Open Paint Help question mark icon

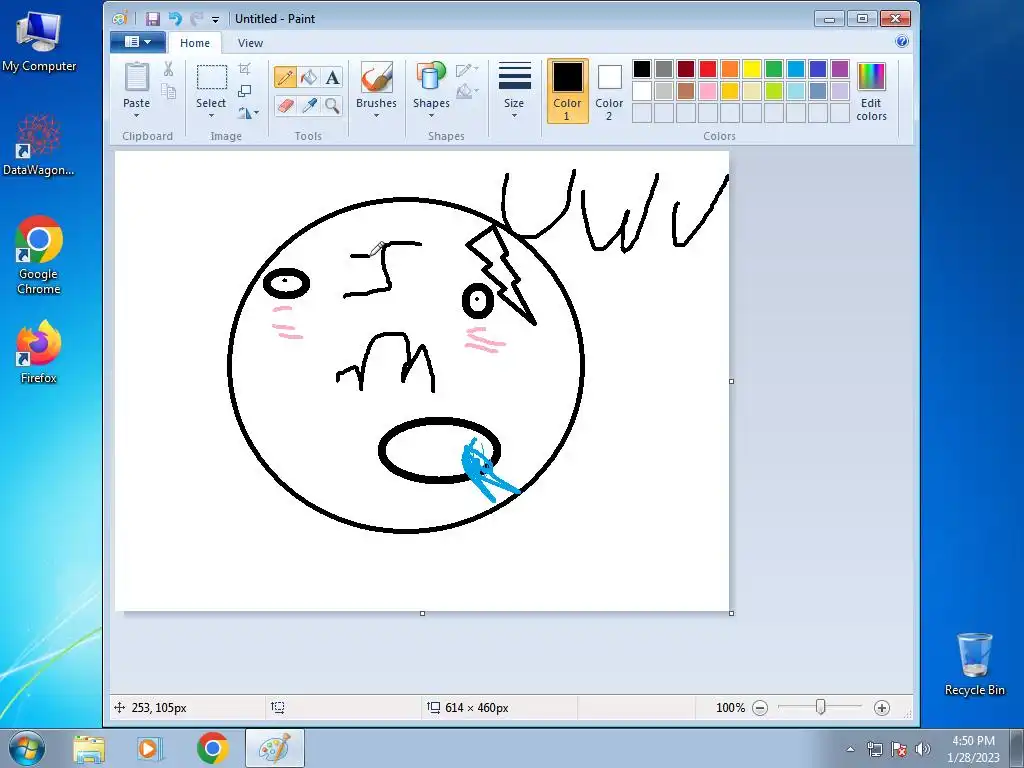pos(902,42)
